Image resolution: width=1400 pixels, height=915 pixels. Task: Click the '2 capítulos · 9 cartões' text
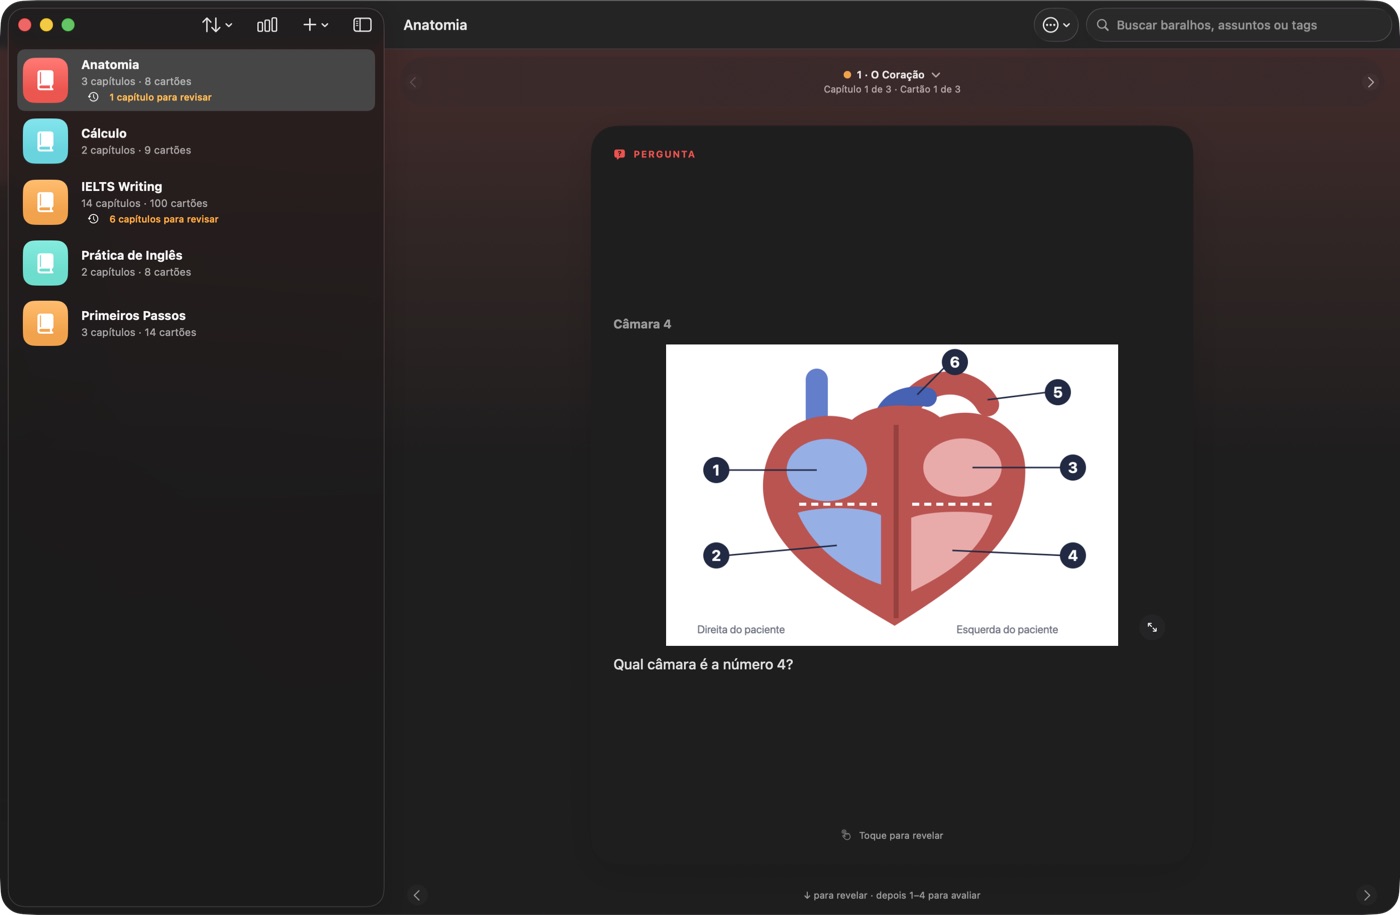136,150
